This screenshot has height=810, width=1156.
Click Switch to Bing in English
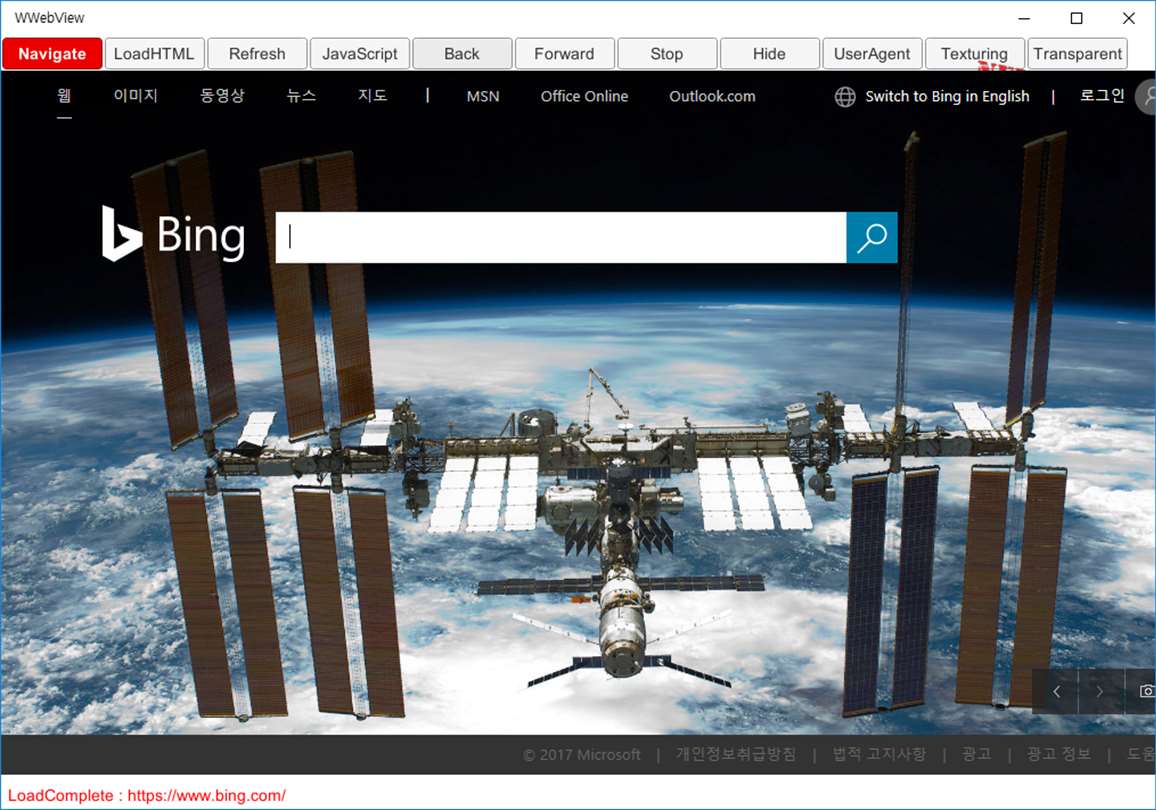(x=947, y=97)
